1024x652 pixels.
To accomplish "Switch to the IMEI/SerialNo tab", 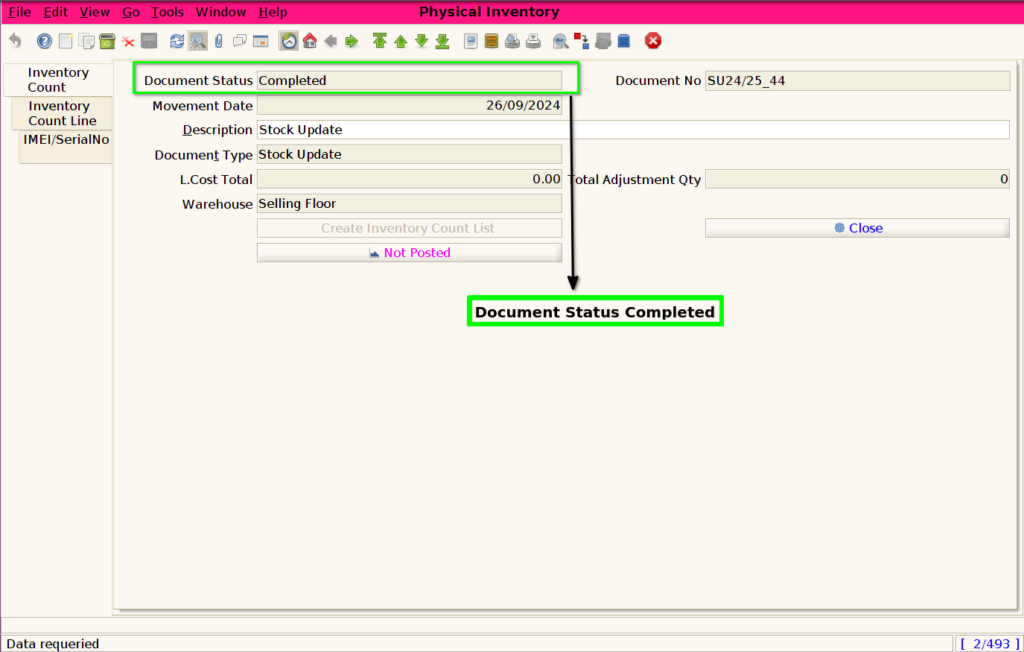I will [66, 146].
